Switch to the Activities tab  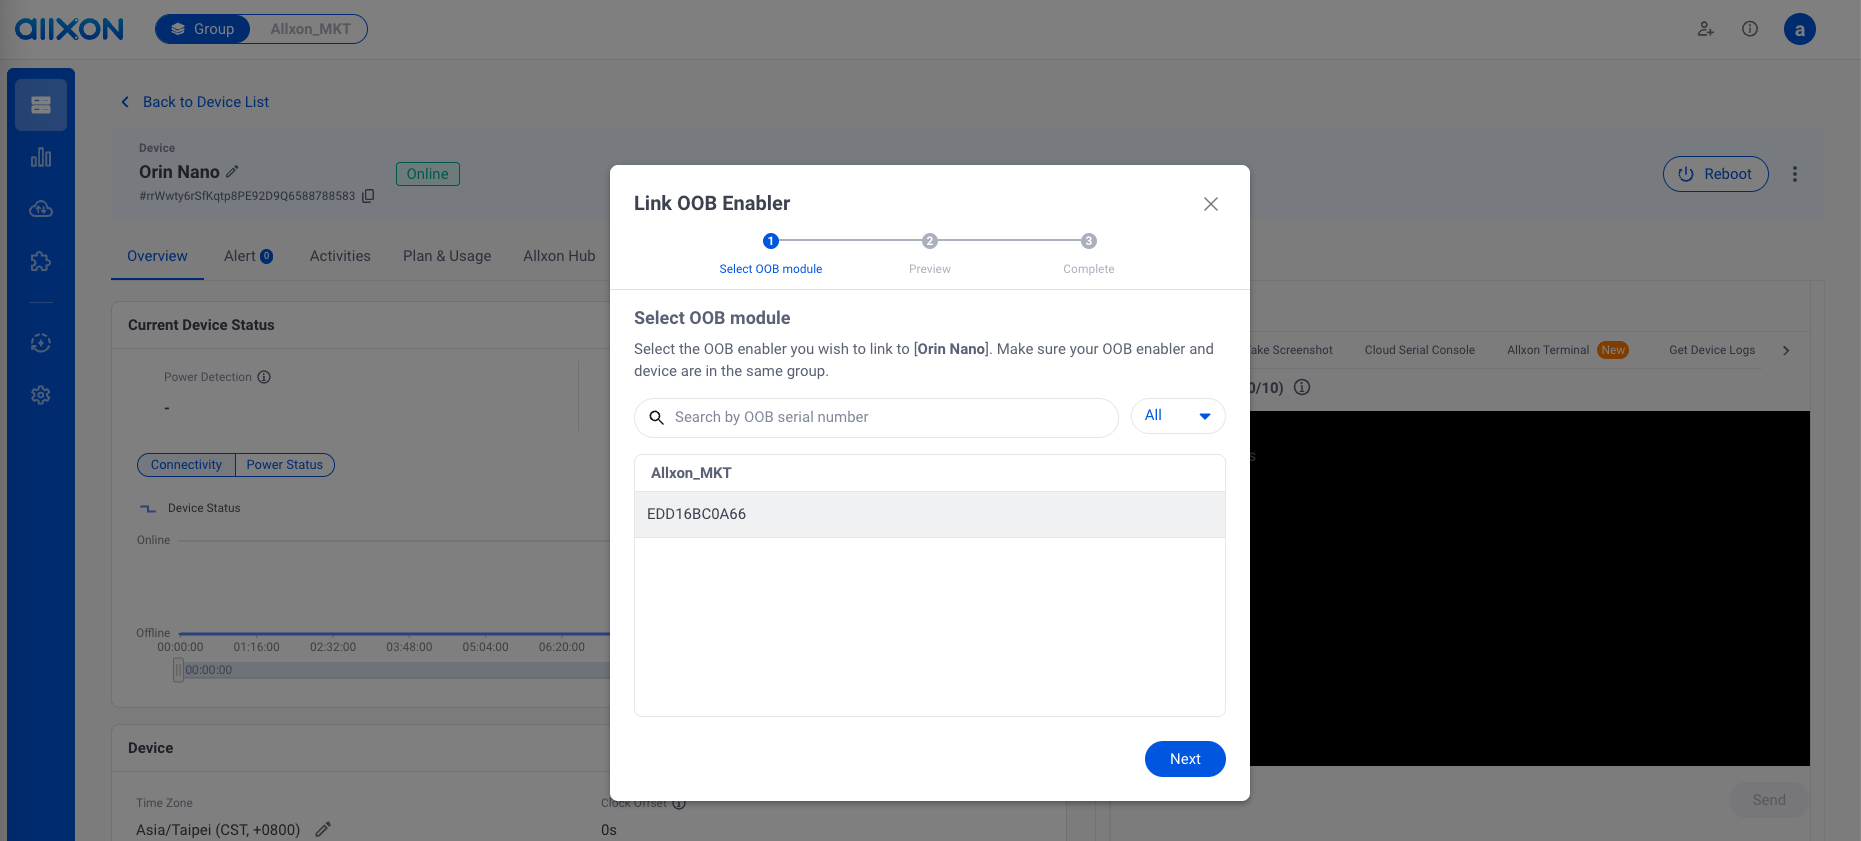pyautogui.click(x=340, y=256)
